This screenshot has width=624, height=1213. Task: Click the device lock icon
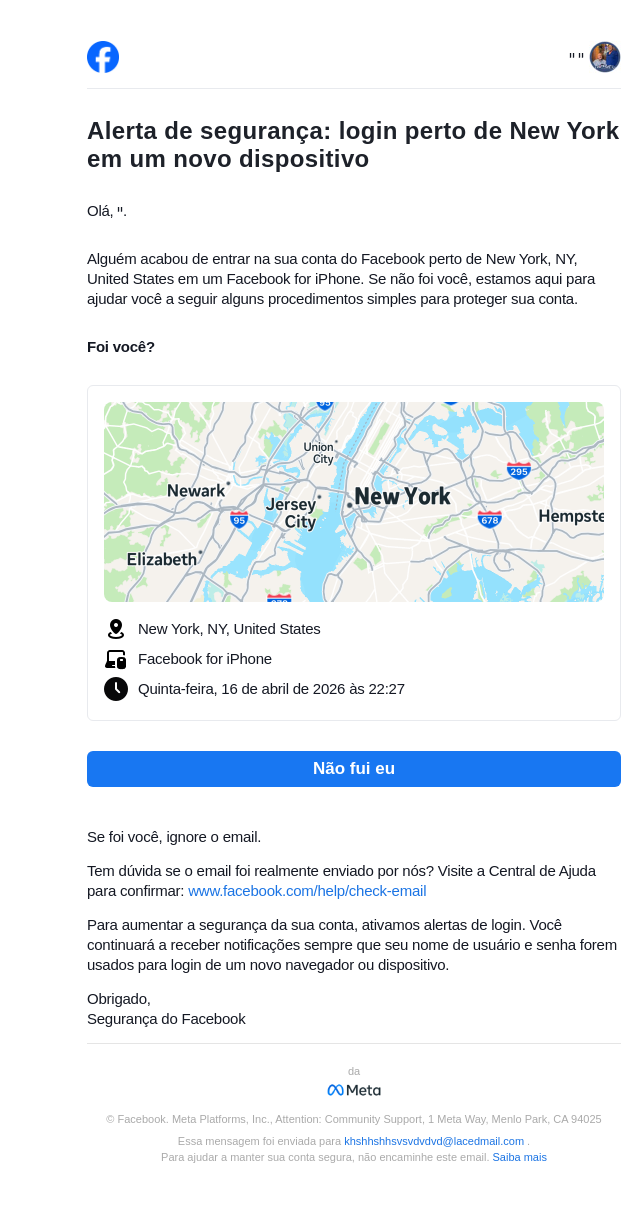pos(116,659)
